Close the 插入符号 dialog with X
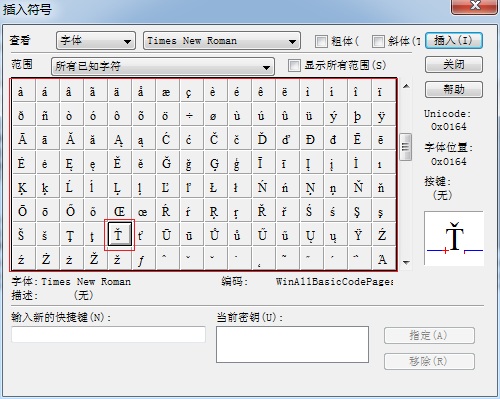 474,6
